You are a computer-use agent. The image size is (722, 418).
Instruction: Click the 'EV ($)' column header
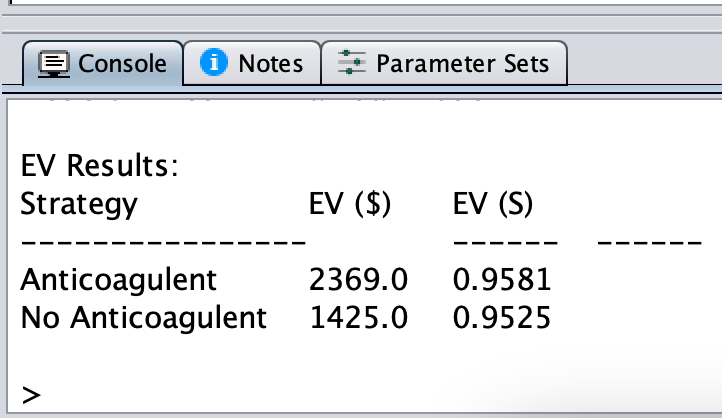click(x=350, y=204)
